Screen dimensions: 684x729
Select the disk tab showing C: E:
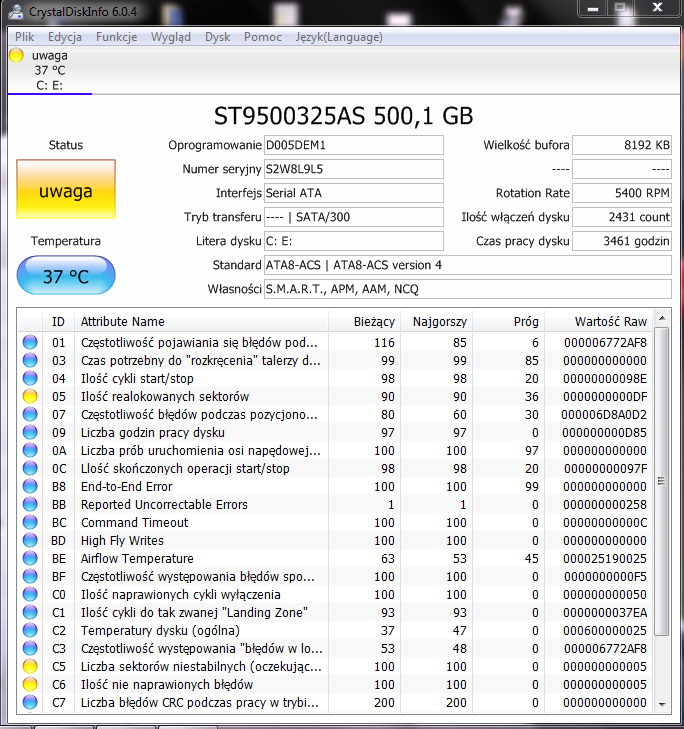pos(50,71)
